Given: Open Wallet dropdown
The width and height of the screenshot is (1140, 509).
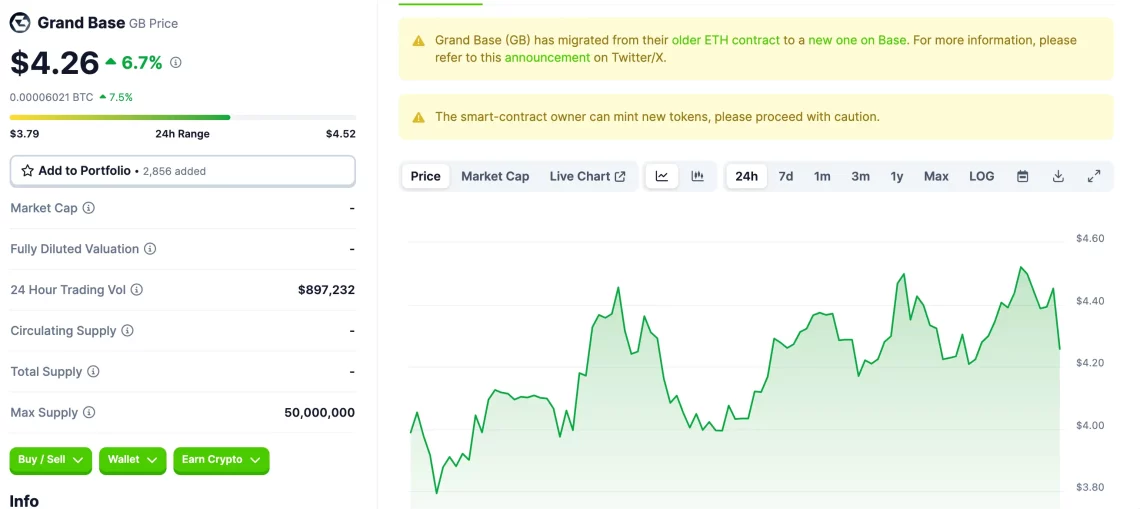Looking at the screenshot, I should pos(132,460).
